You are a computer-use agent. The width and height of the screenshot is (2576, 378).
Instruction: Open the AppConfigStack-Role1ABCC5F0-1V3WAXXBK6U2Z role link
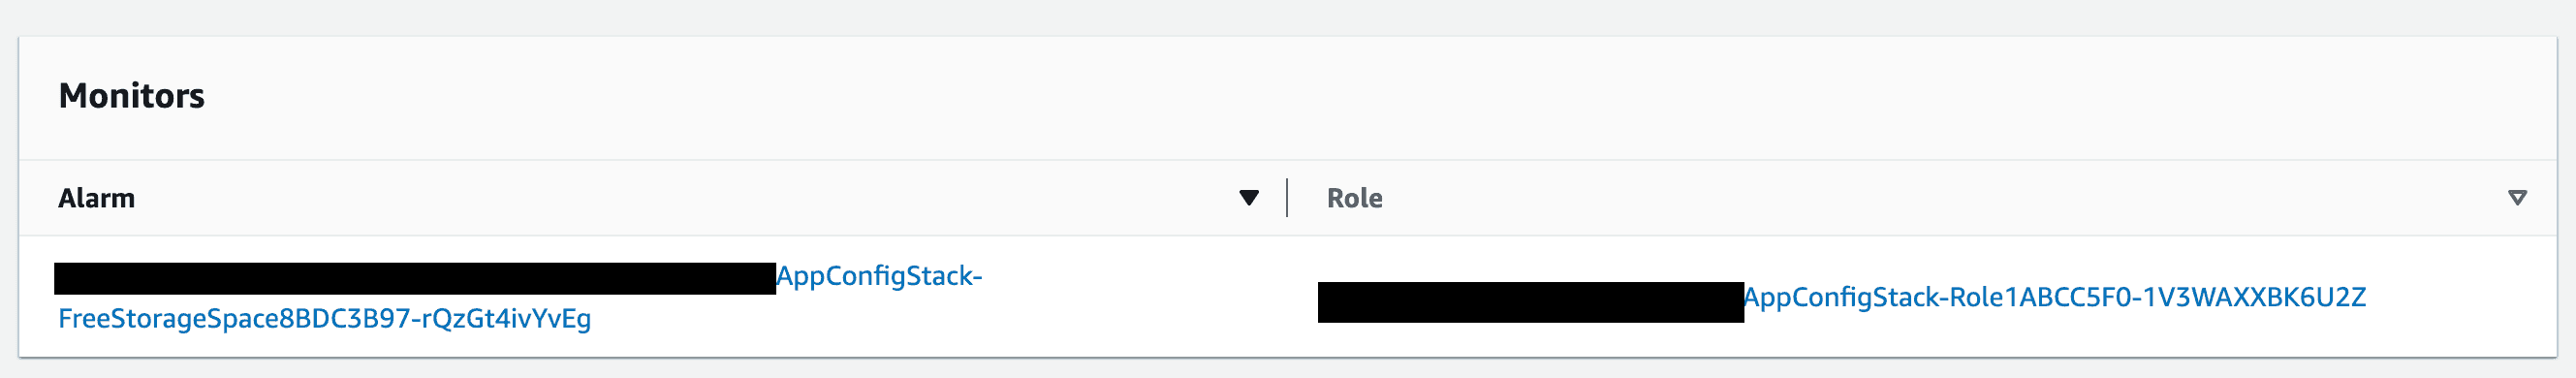click(2054, 297)
